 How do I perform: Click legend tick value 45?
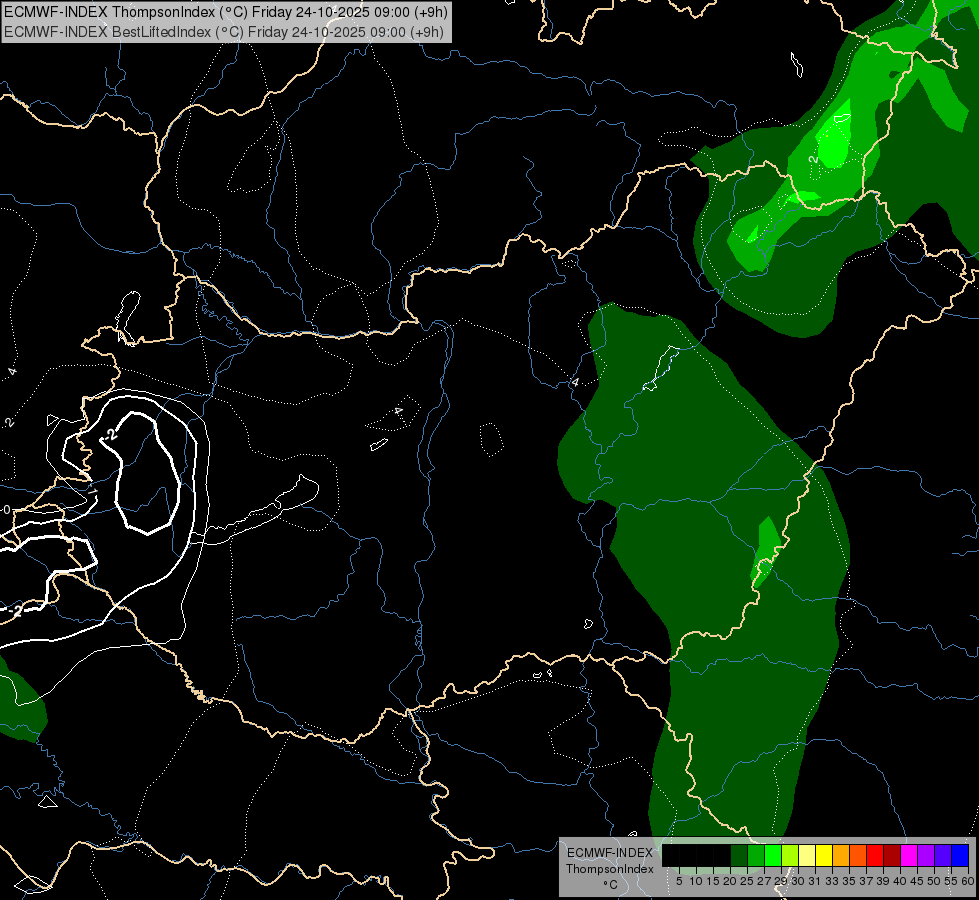point(917,881)
